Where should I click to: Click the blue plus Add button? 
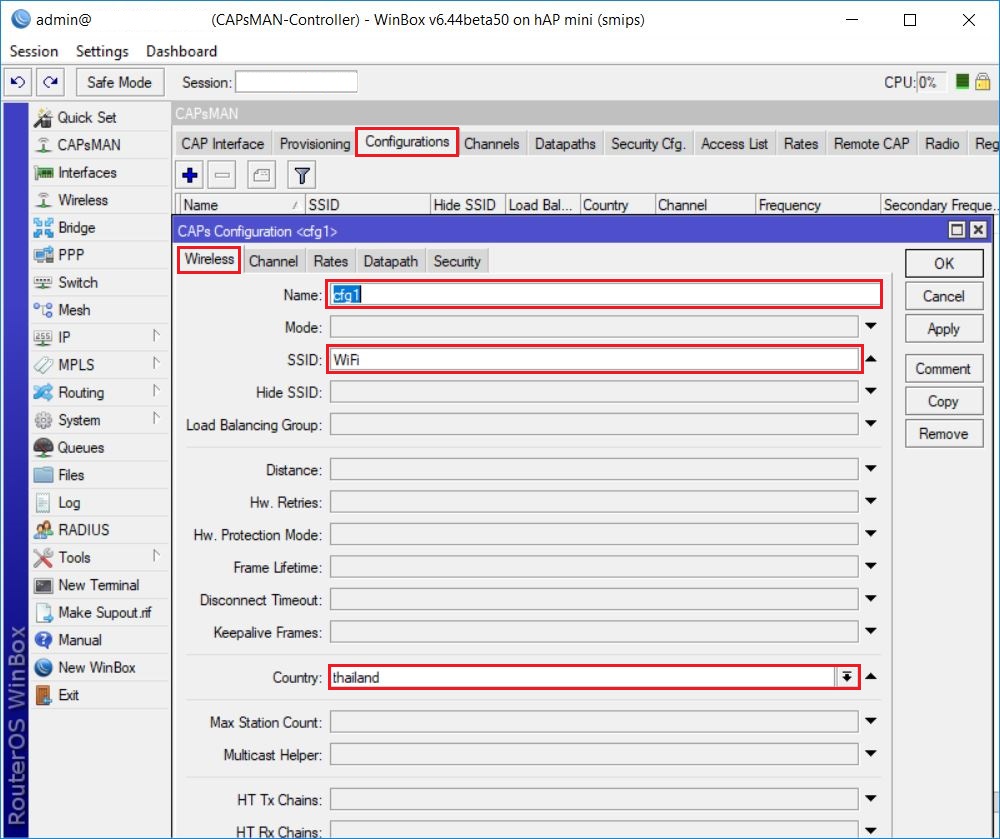click(x=189, y=175)
